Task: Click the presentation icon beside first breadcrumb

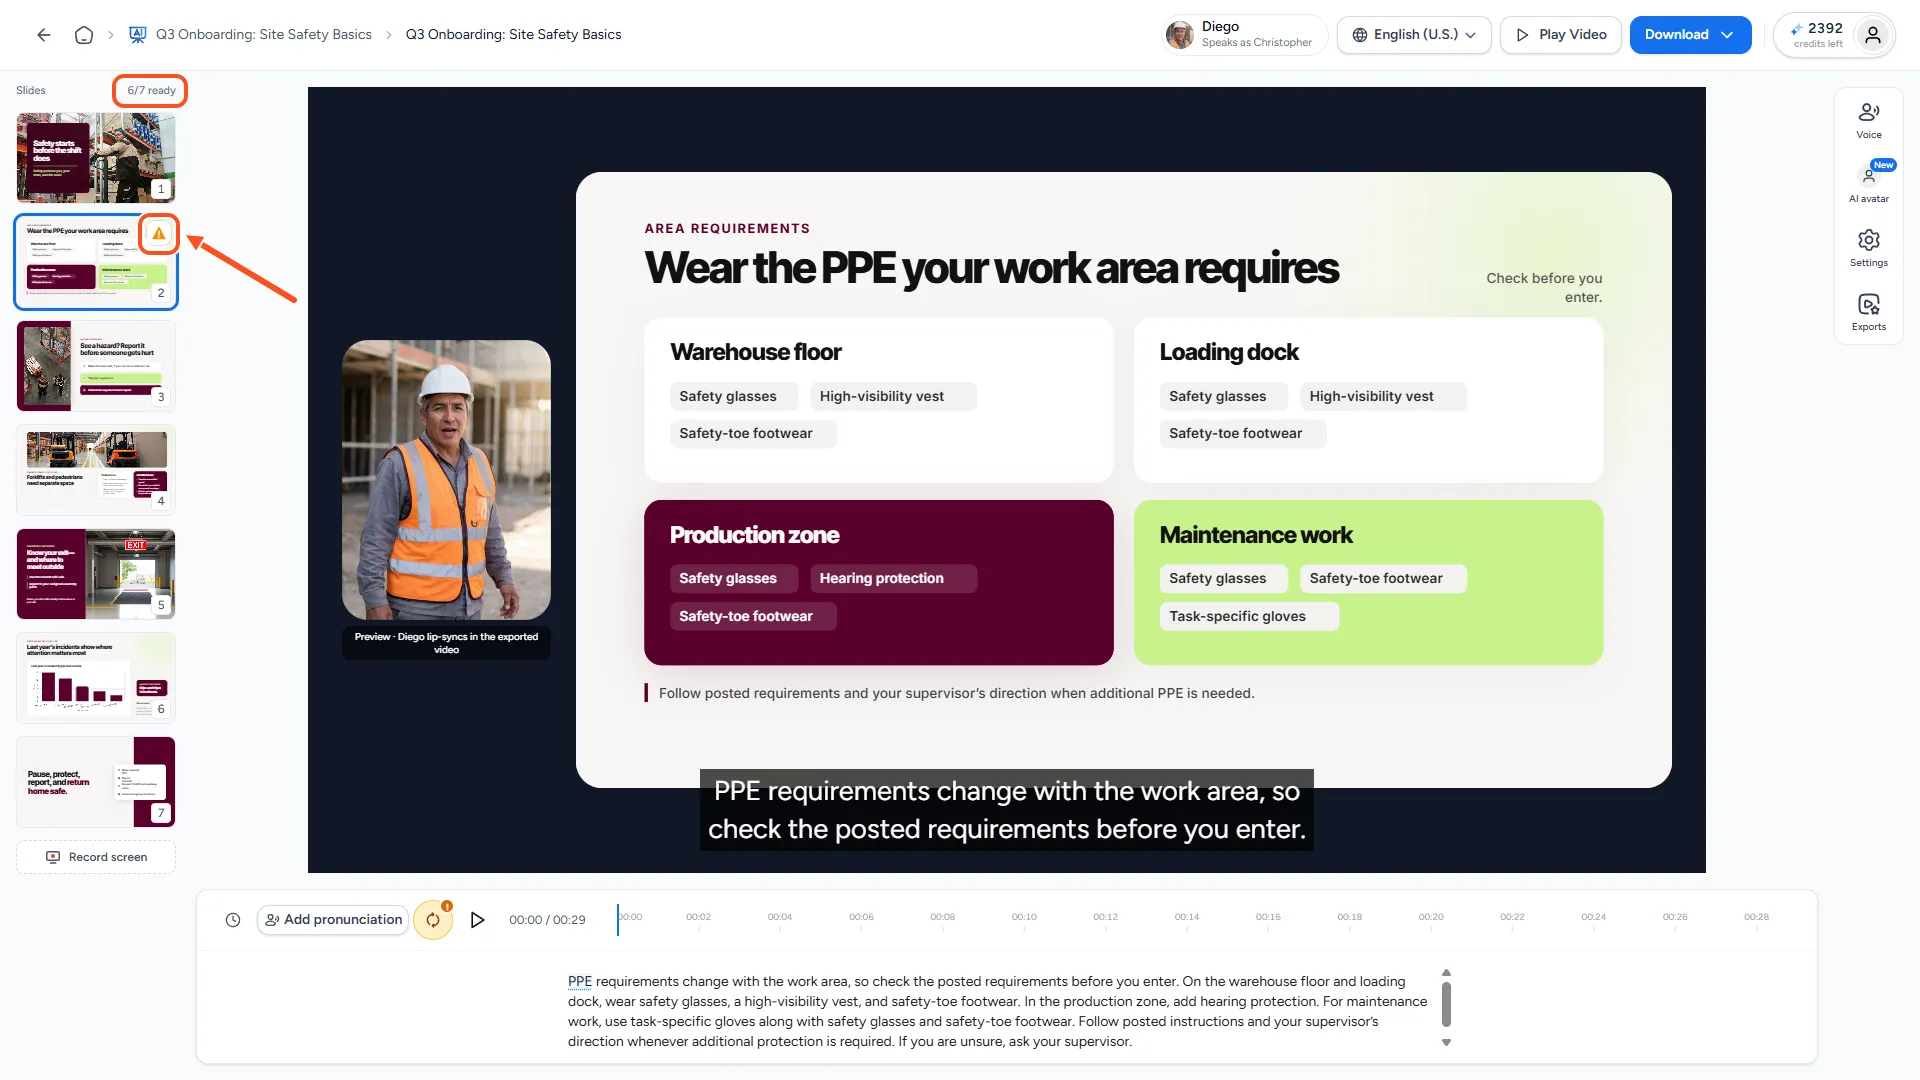Action: pos(138,35)
